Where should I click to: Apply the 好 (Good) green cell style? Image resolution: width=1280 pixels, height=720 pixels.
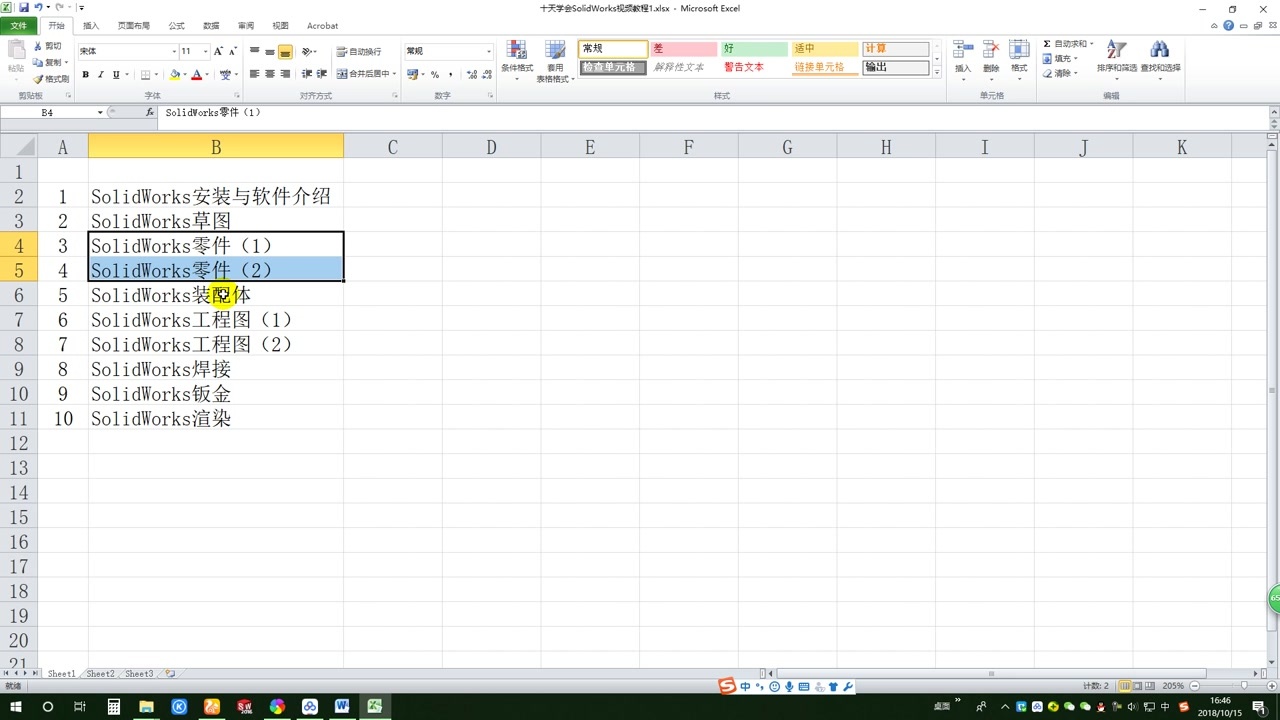754,49
